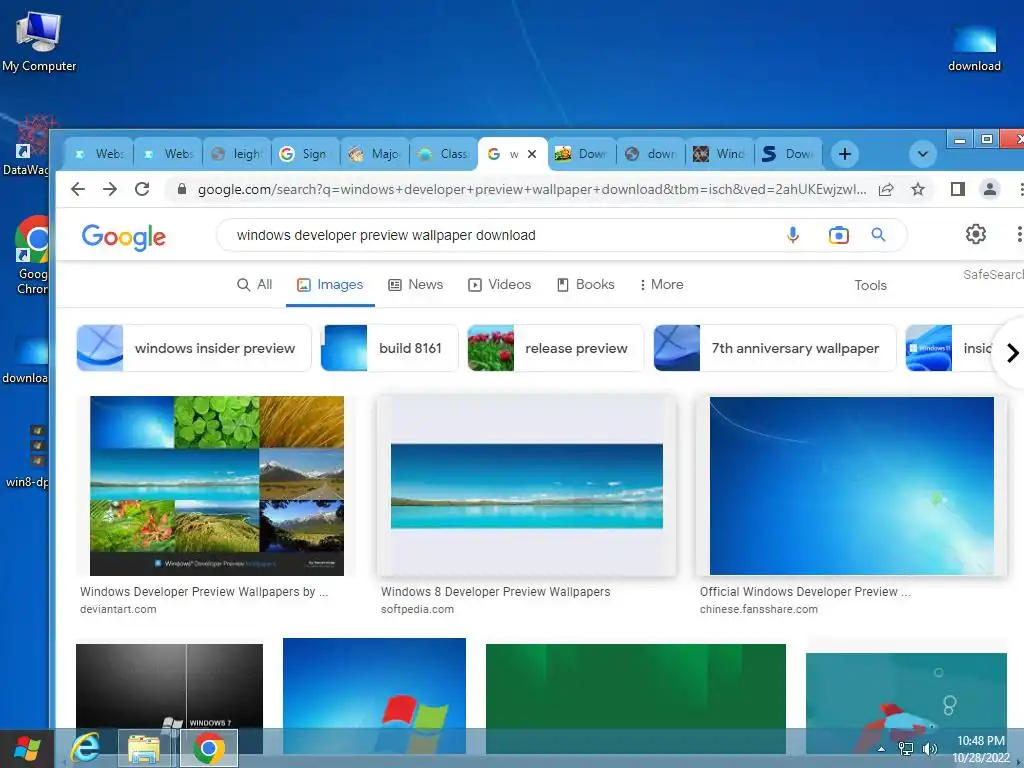1024x768 pixels.
Task: Click the Google logo
Action: [123, 237]
